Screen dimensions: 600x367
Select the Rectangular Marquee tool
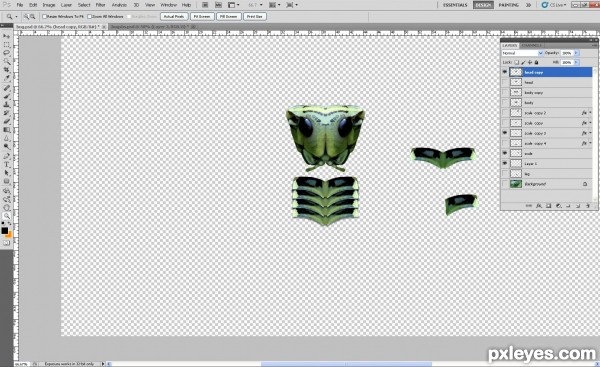[7, 45]
